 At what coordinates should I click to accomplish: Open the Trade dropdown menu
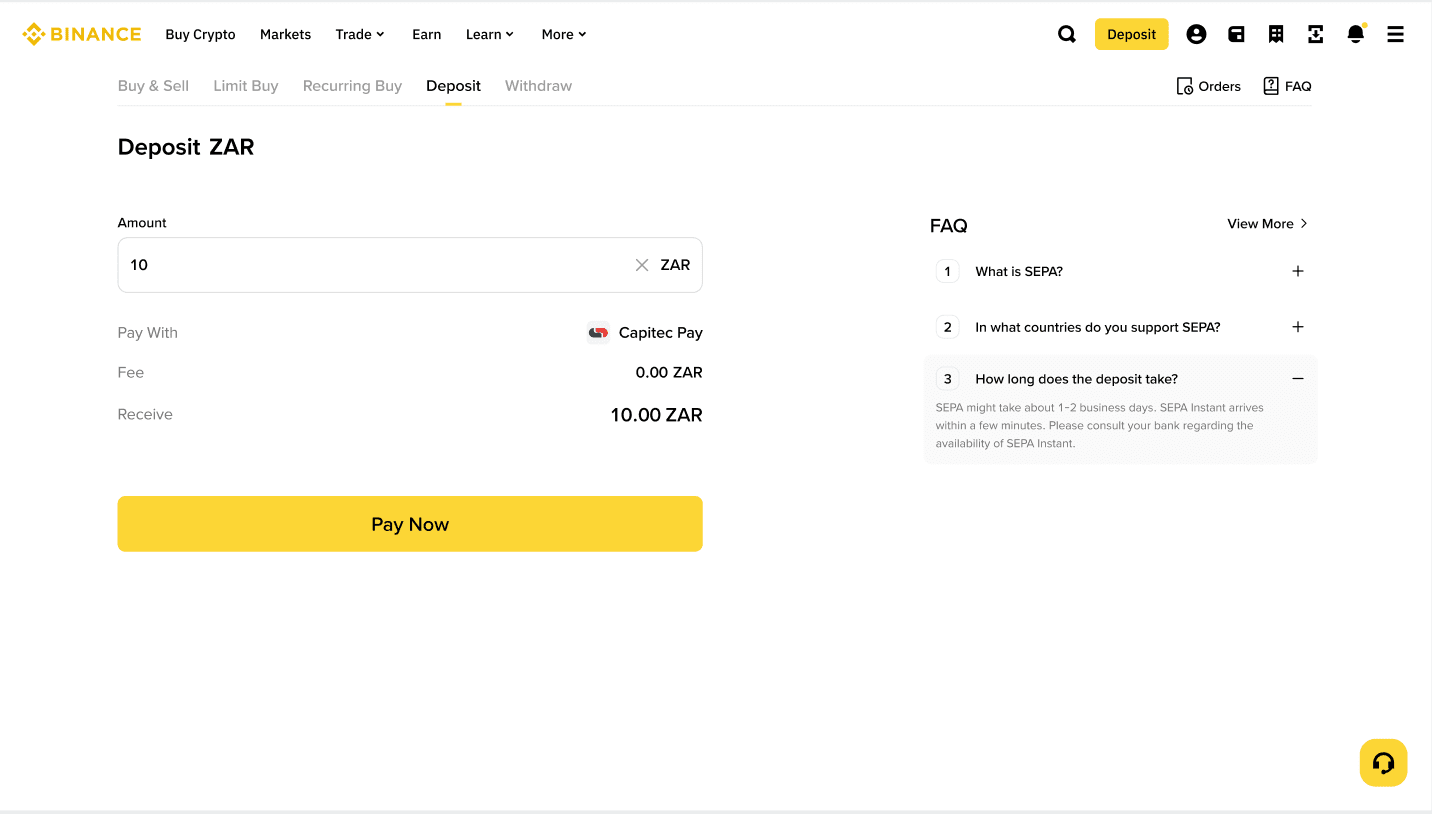pos(360,34)
